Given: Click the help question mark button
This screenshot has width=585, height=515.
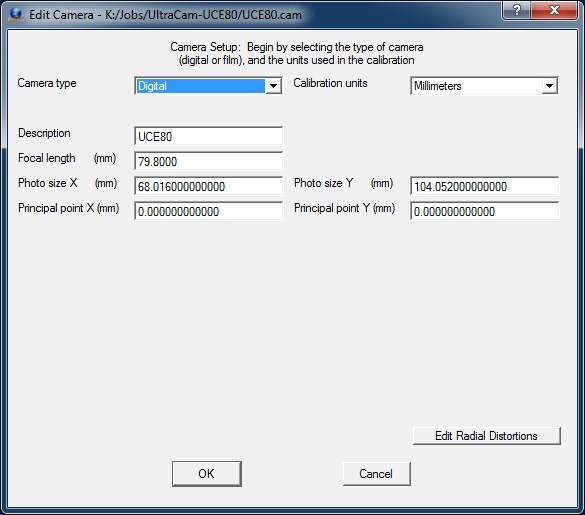Looking at the screenshot, I should tap(517, 10).
